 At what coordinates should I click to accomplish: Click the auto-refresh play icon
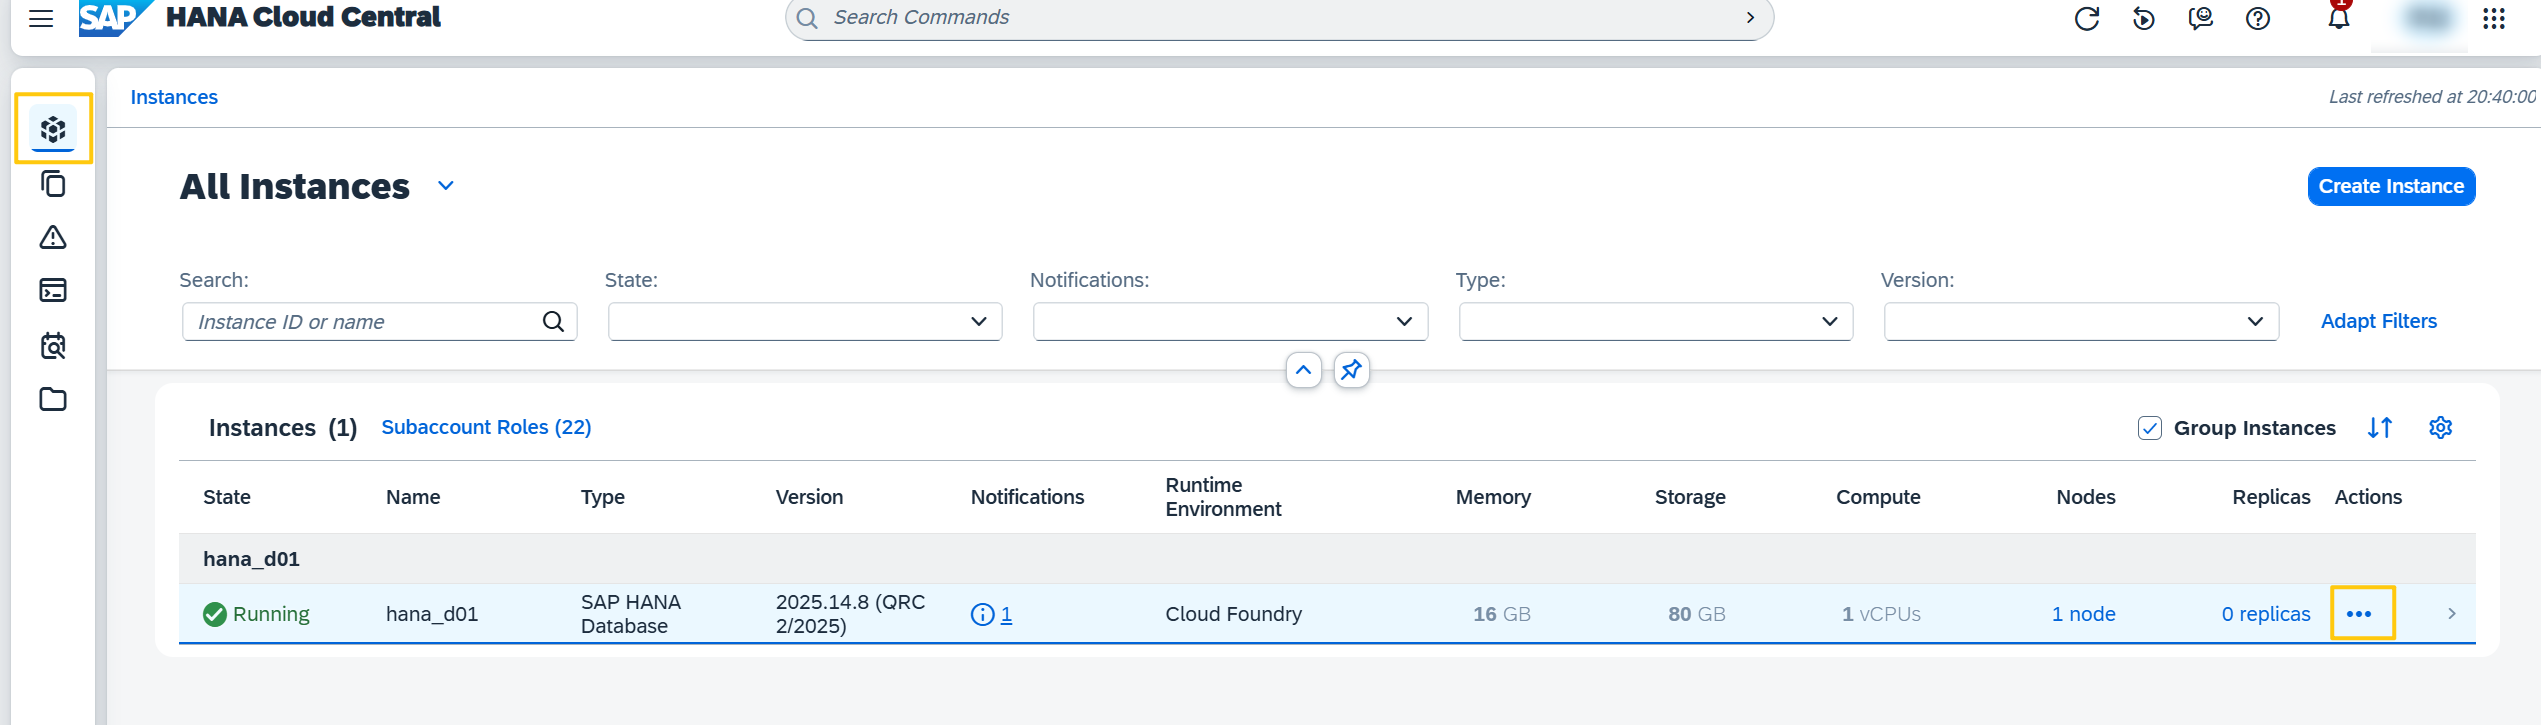pyautogui.click(x=2144, y=18)
